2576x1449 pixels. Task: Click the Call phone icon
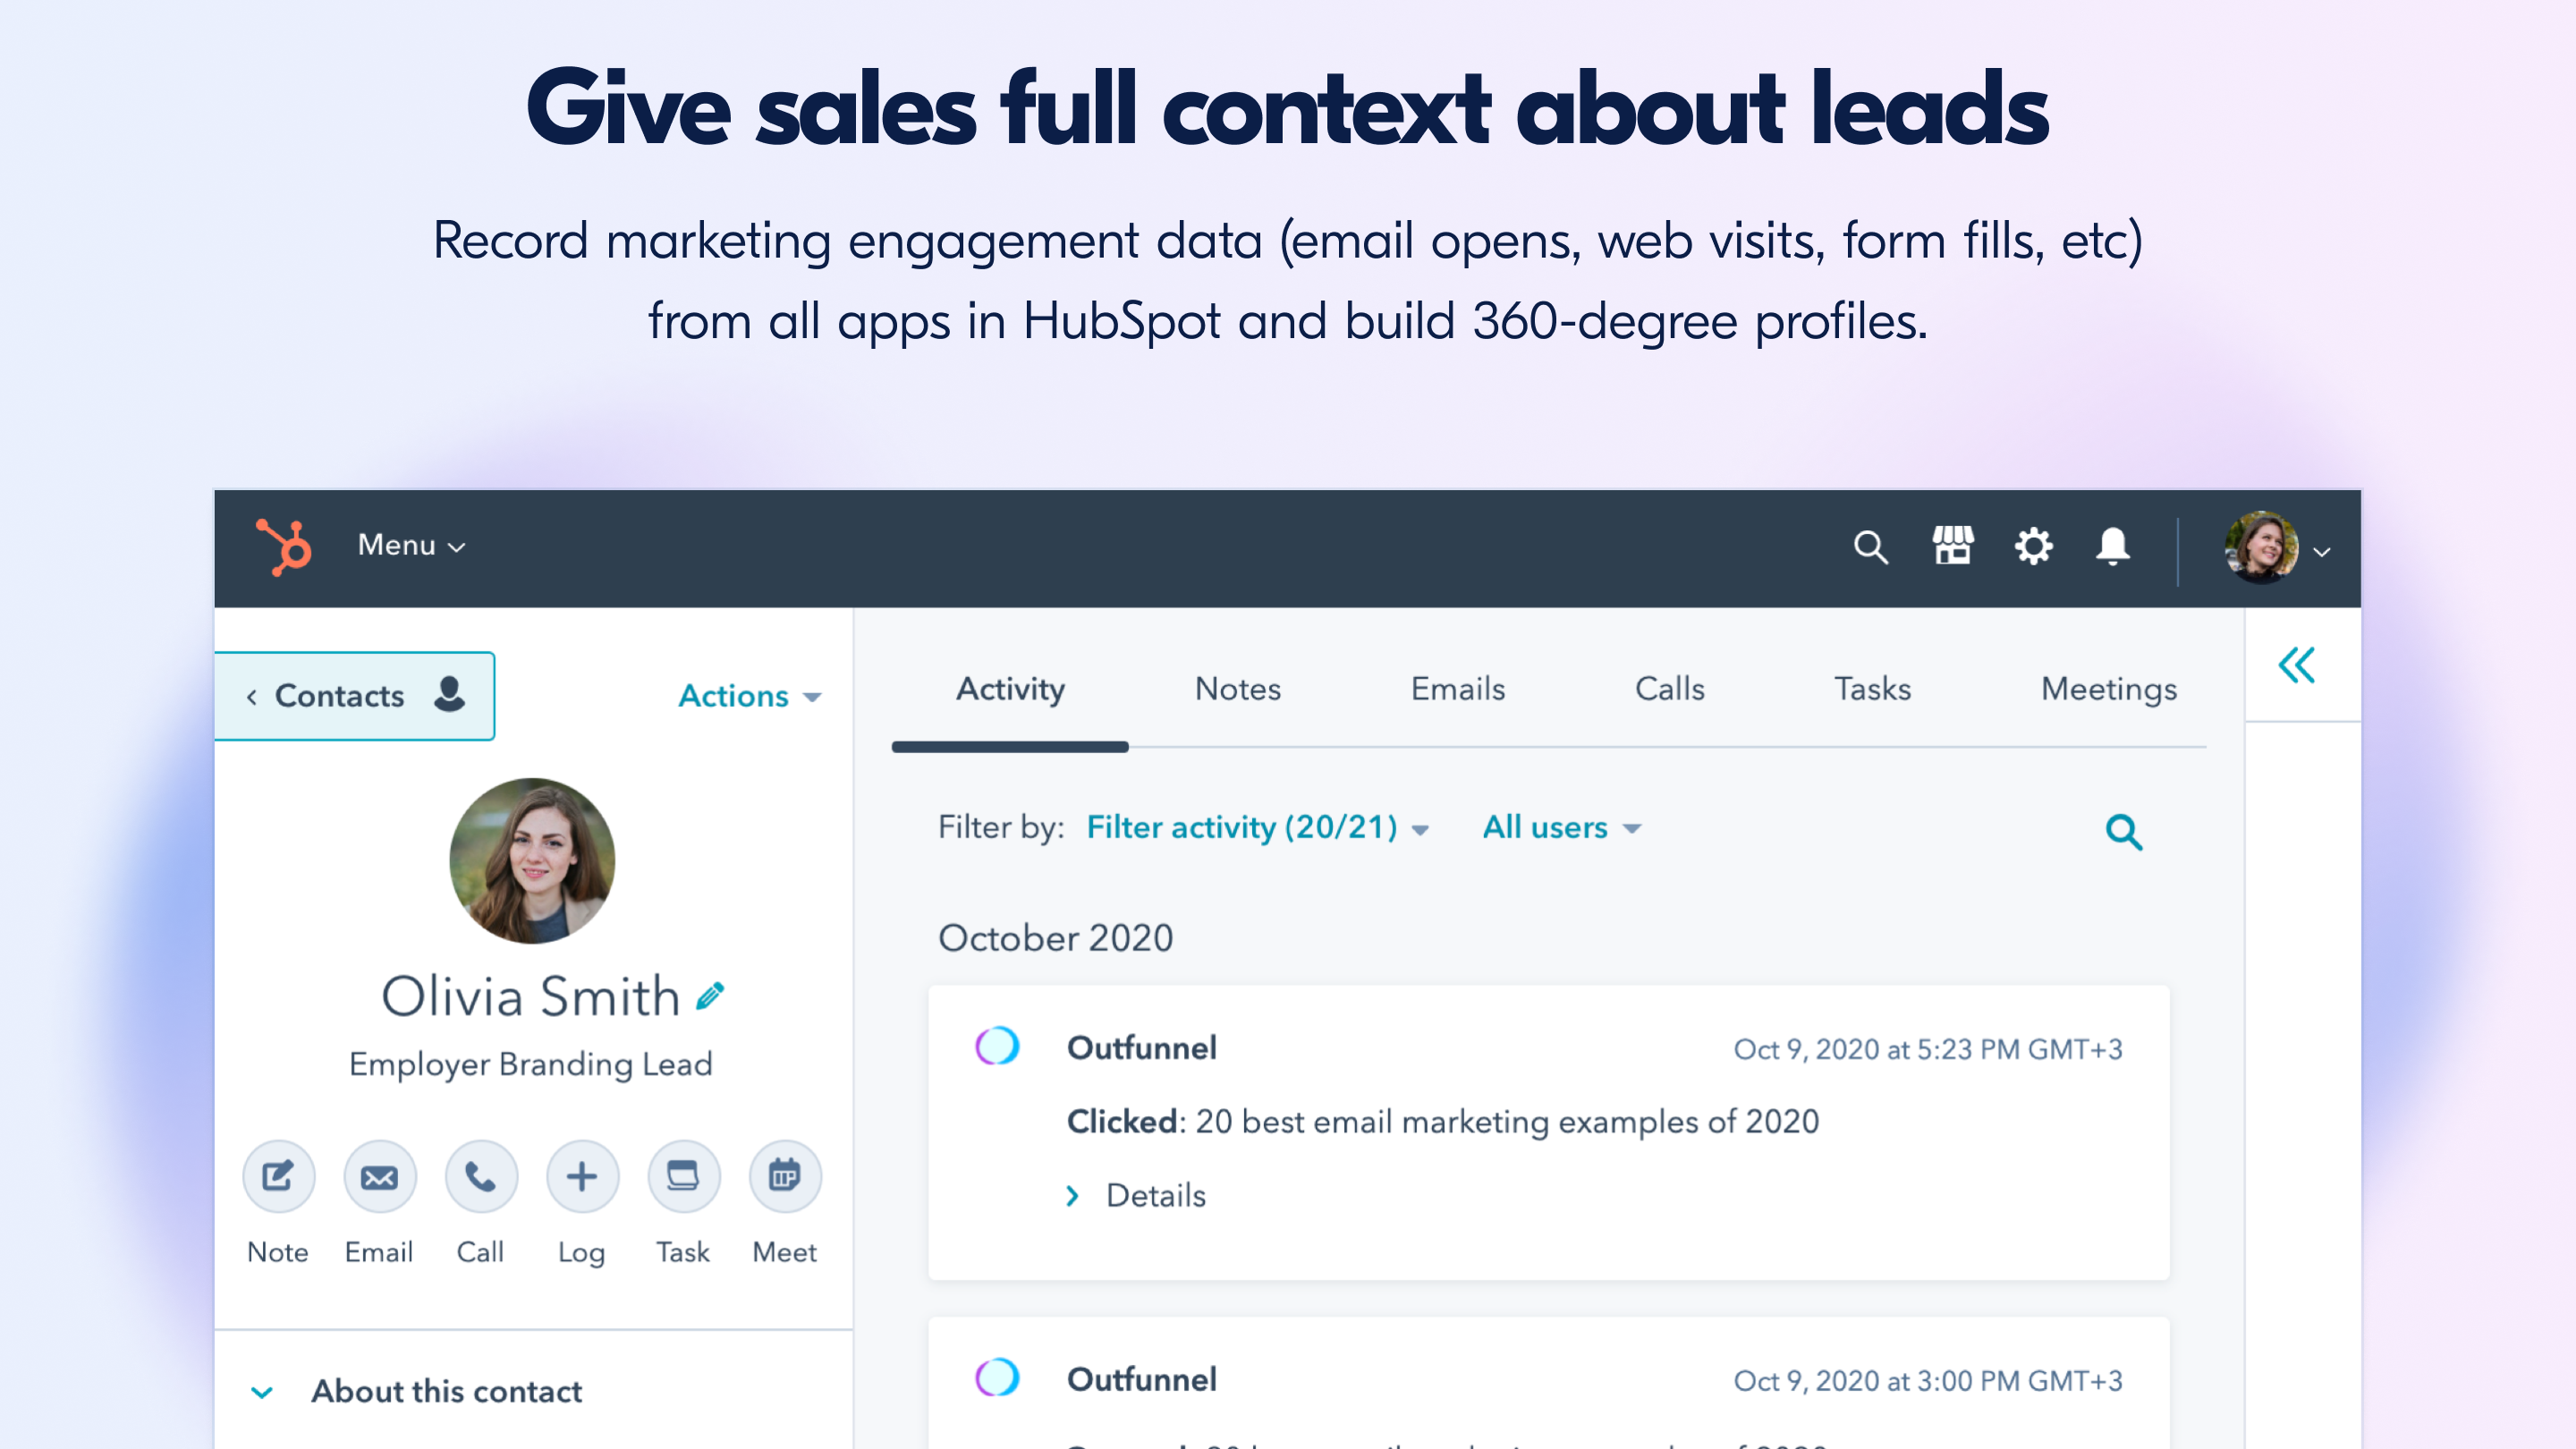(481, 1177)
